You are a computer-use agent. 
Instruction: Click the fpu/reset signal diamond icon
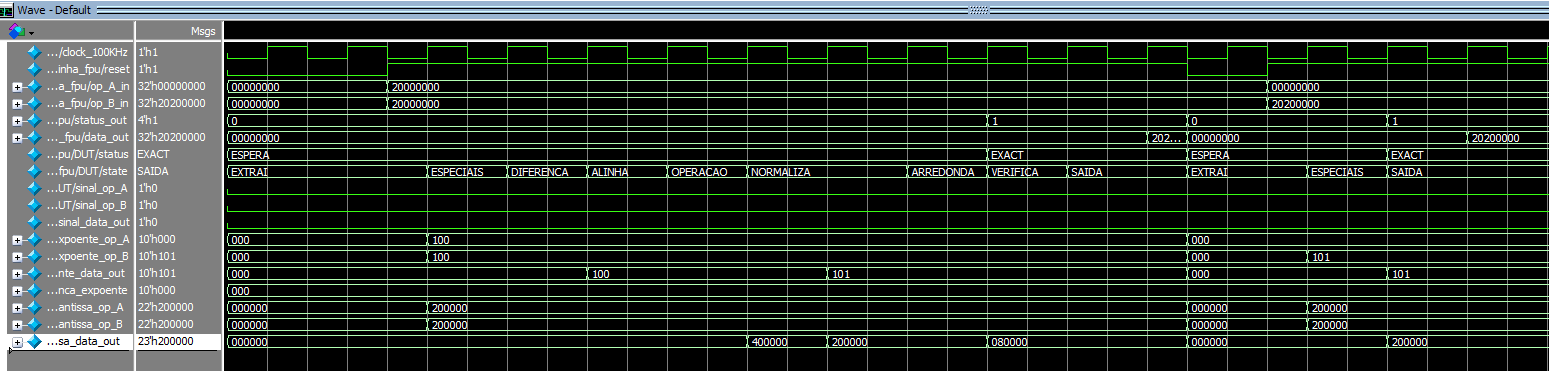[x=35, y=69]
